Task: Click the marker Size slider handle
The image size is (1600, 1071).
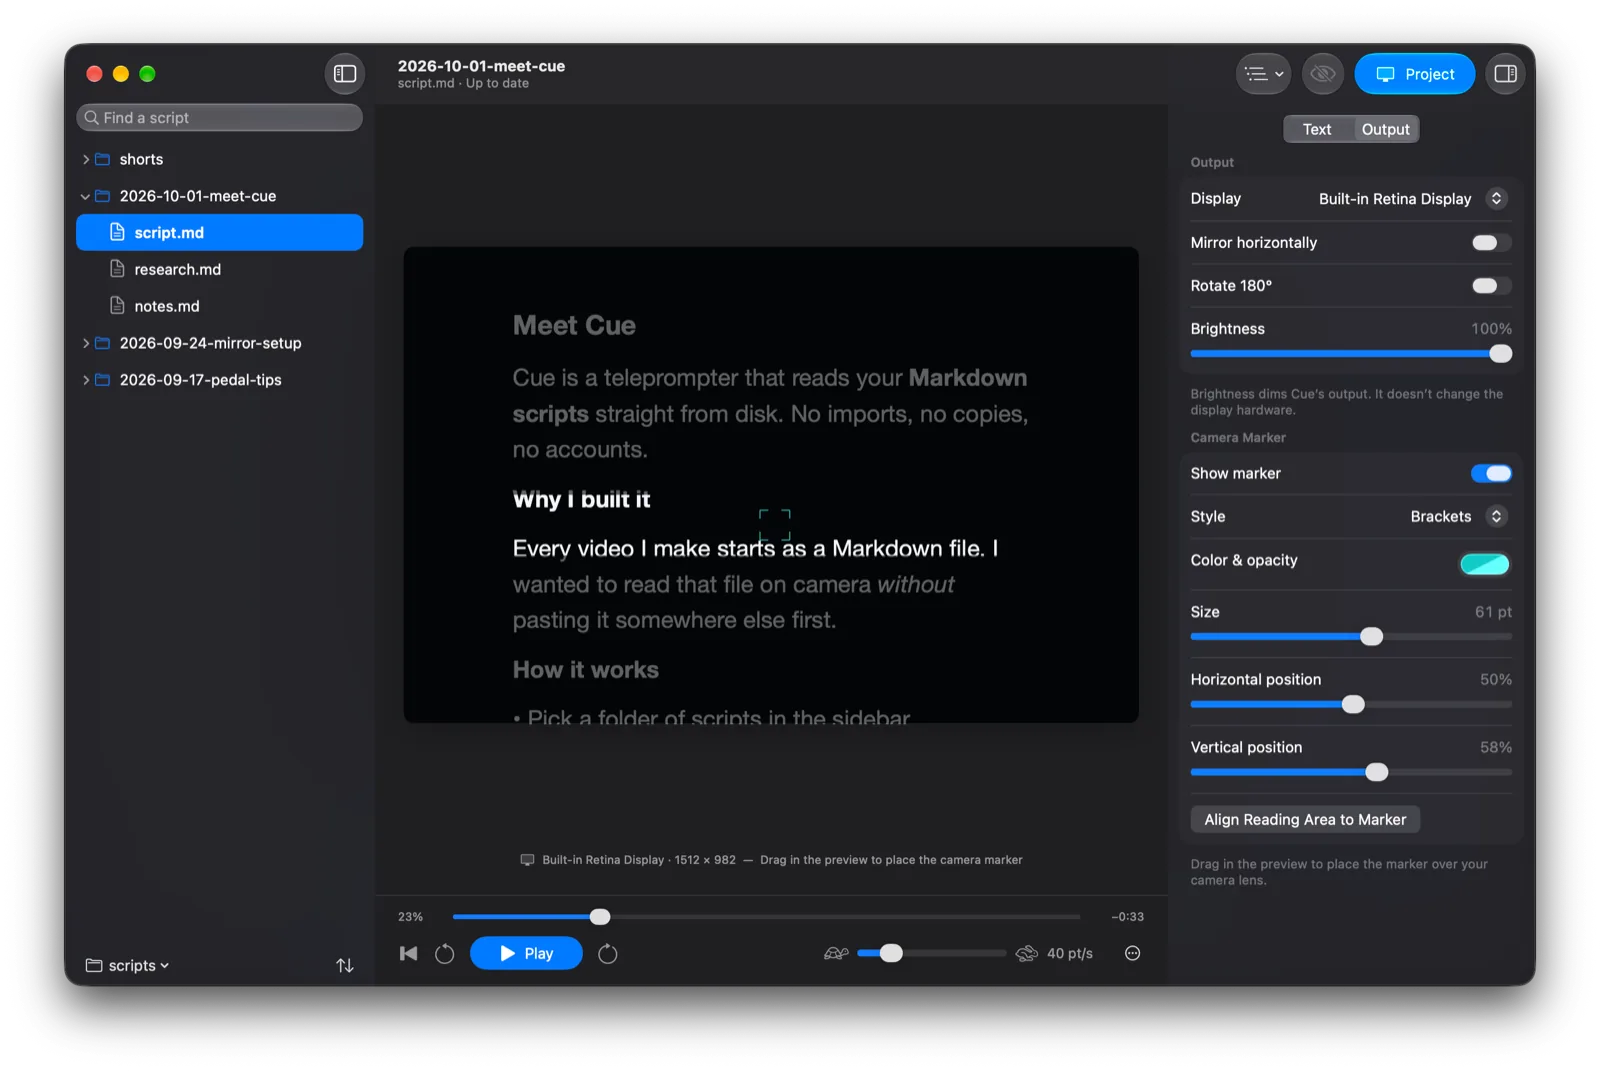Action: [1372, 637]
